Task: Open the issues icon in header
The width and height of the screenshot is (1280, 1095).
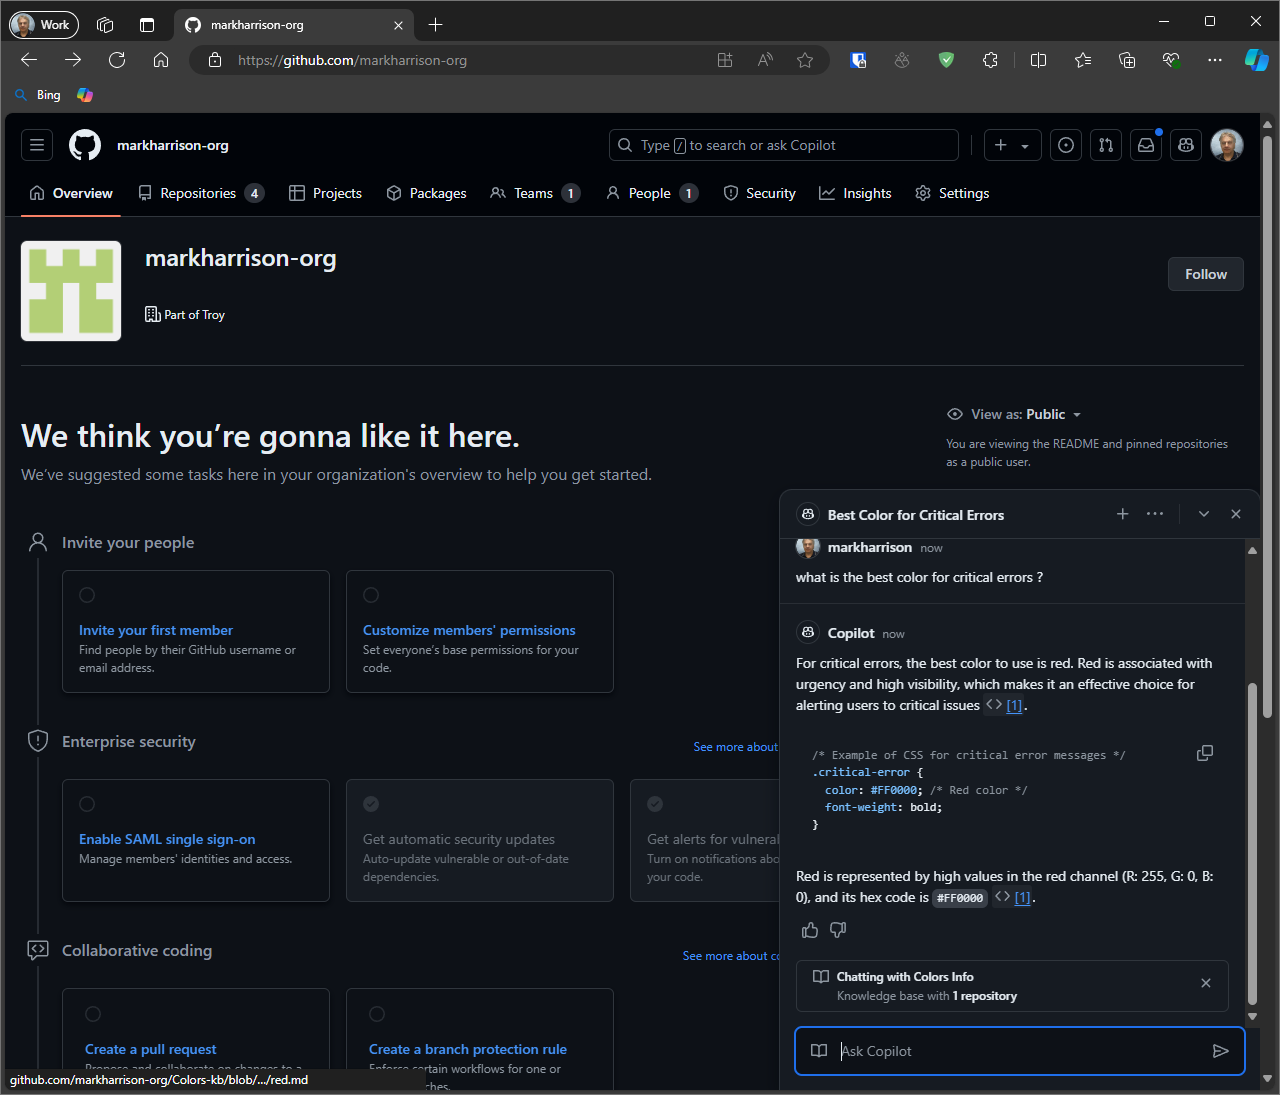Action: point(1066,145)
